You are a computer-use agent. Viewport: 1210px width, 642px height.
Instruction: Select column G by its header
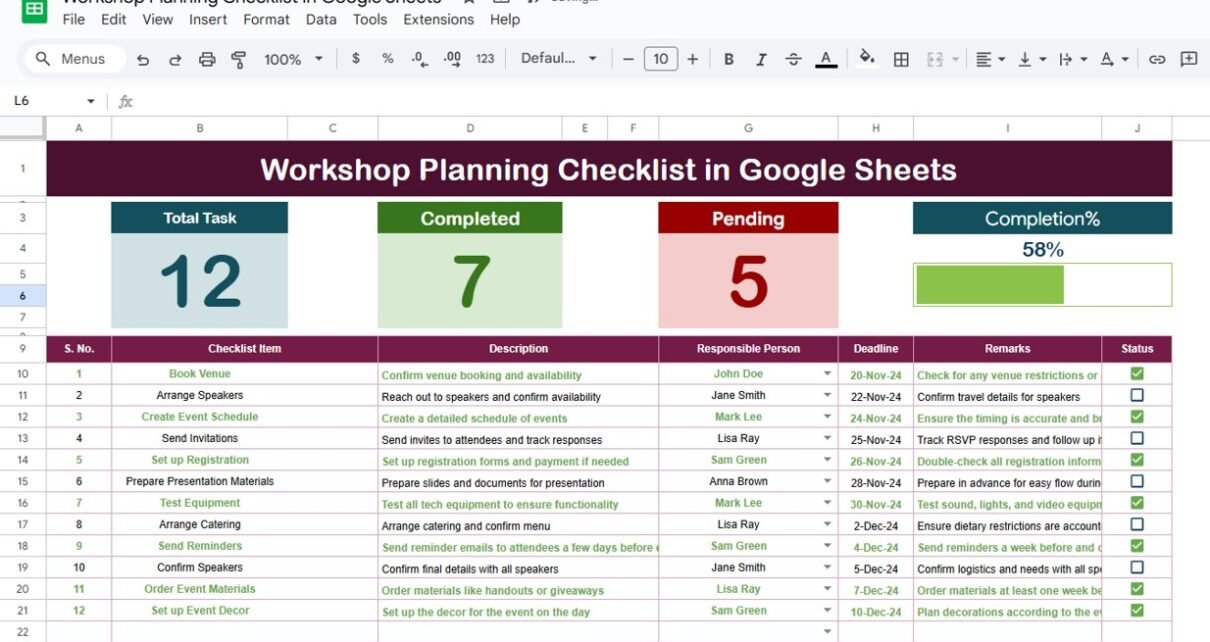(x=748, y=128)
